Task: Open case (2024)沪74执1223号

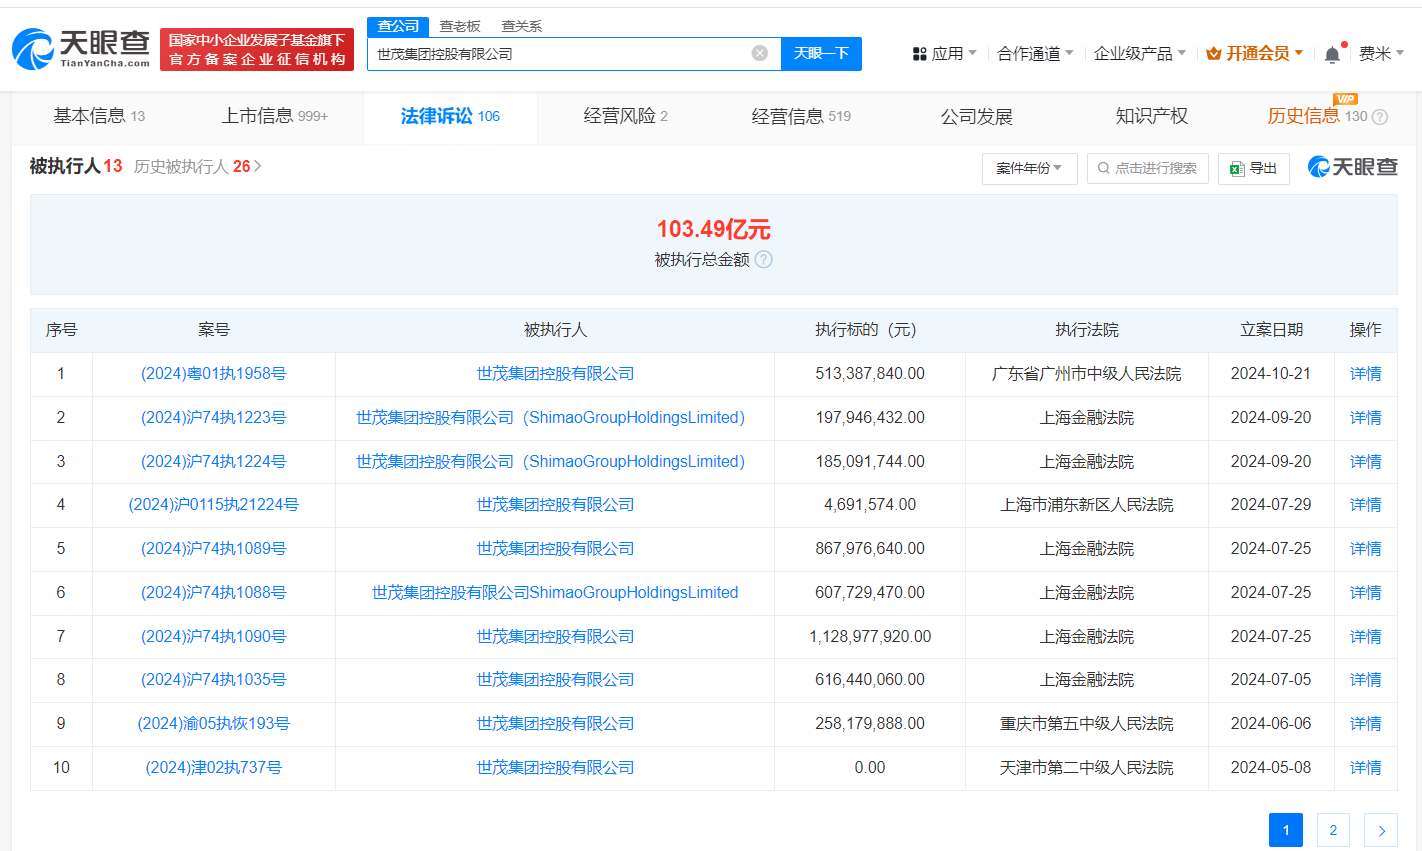Action: pyautogui.click(x=214, y=417)
